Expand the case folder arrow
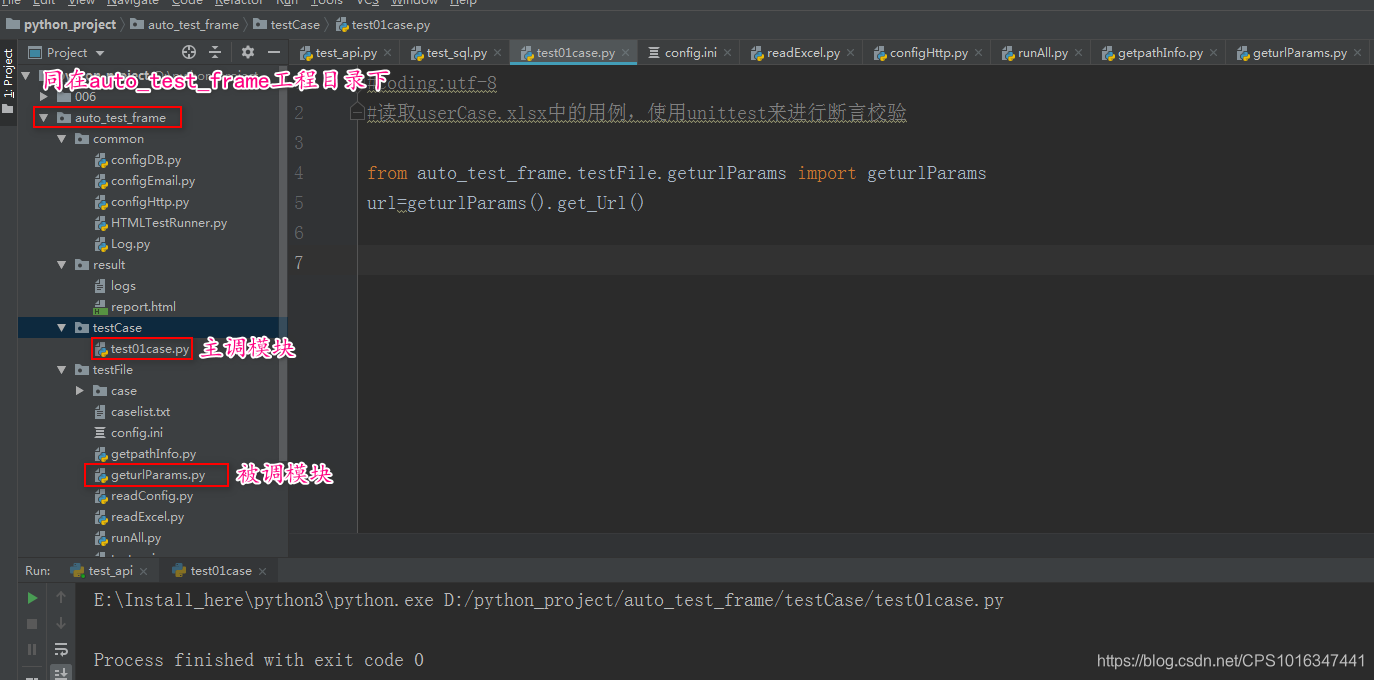Screen dimensions: 1374x680 tap(80, 391)
